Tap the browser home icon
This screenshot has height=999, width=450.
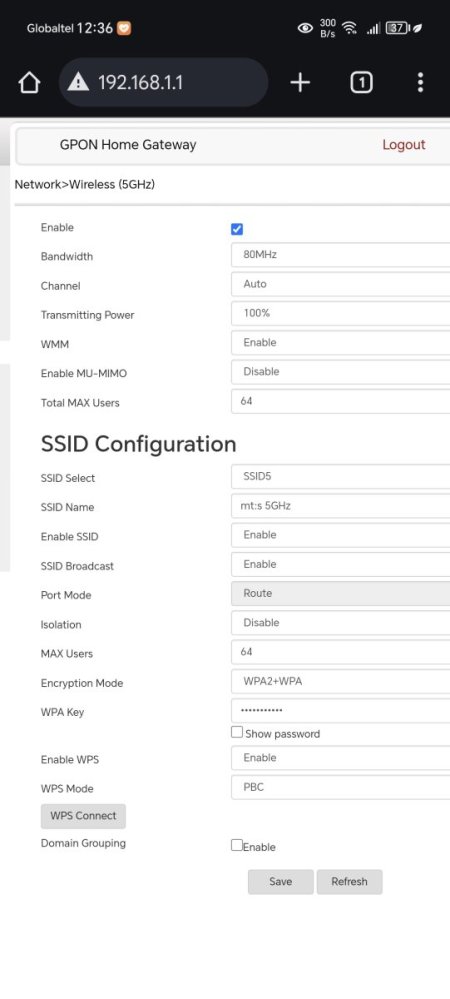click(29, 83)
